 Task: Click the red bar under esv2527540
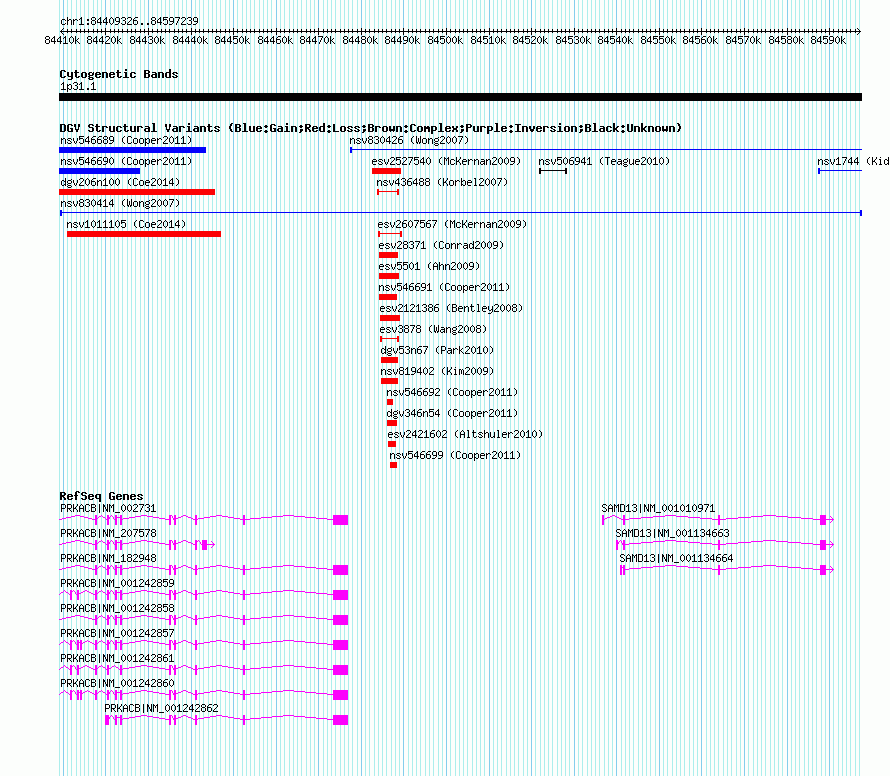point(387,171)
